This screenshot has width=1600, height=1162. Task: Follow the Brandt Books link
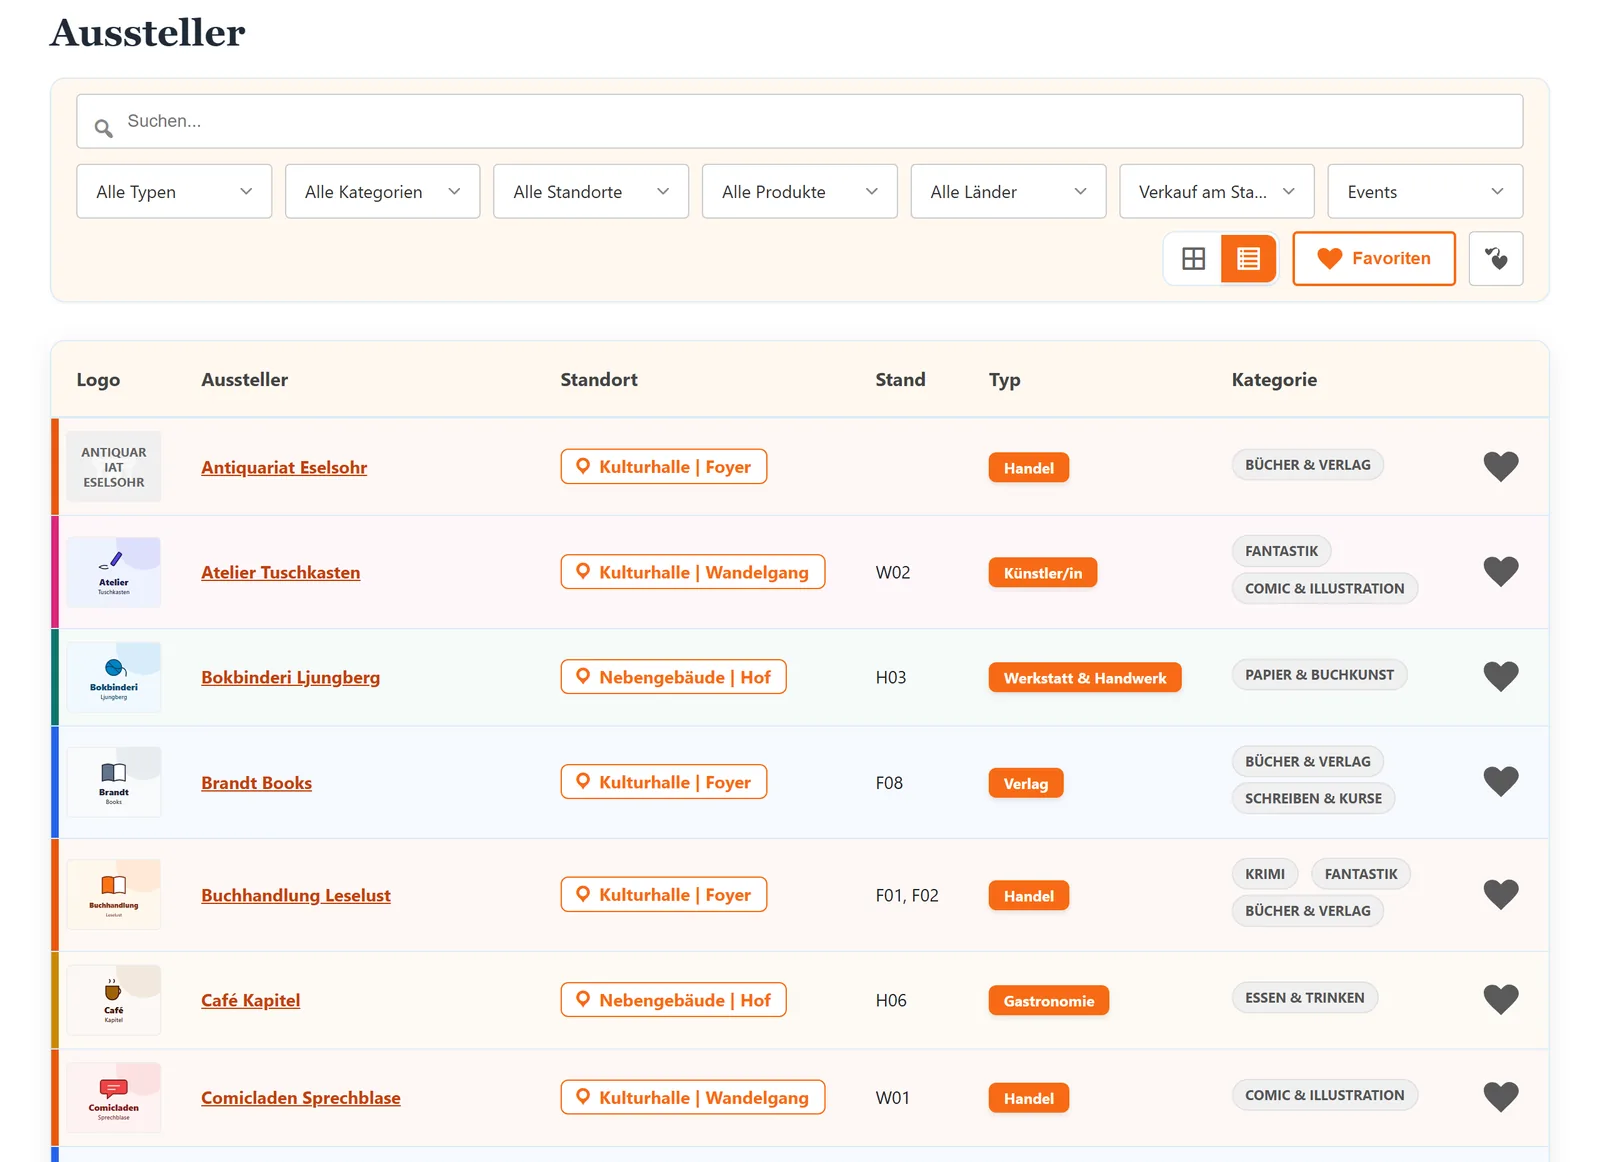point(257,783)
